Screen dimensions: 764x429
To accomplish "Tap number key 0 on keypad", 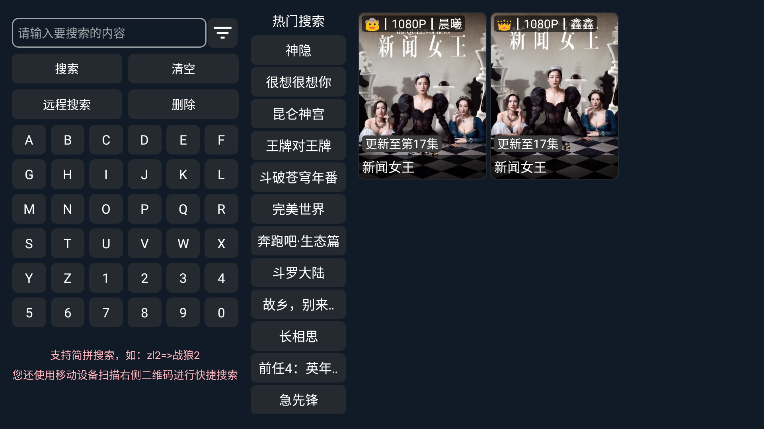I will [x=221, y=312].
